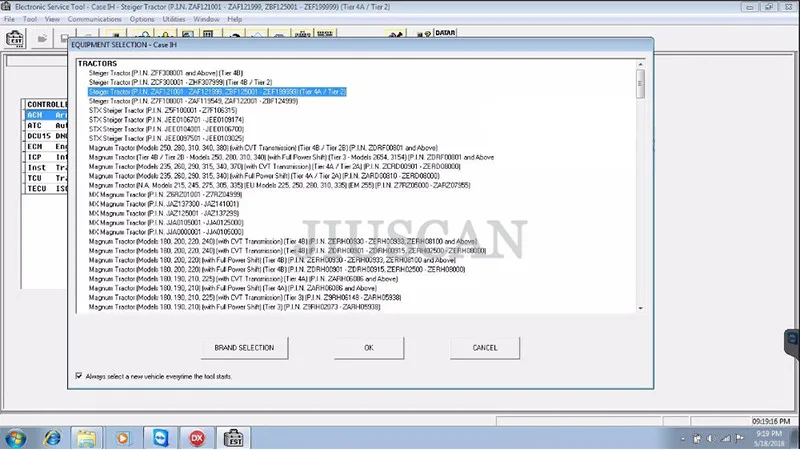Select DCU15 controller row in background window

pyautogui.click(x=46, y=136)
